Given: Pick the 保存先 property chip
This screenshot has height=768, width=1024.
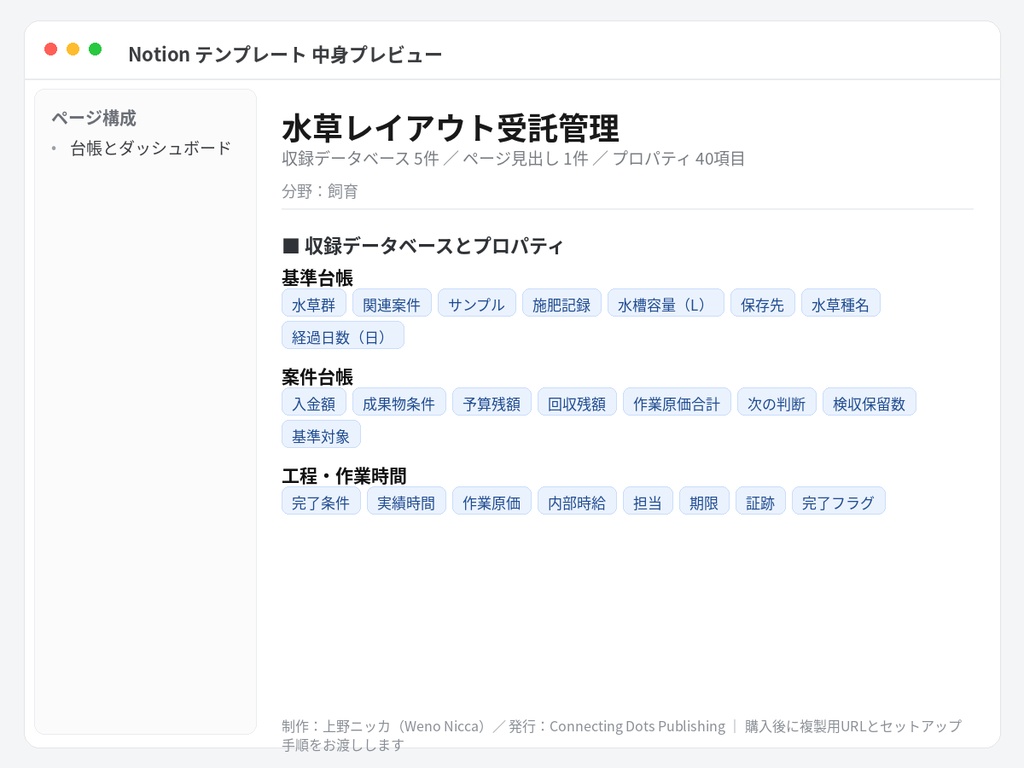Looking at the screenshot, I should 763,304.
